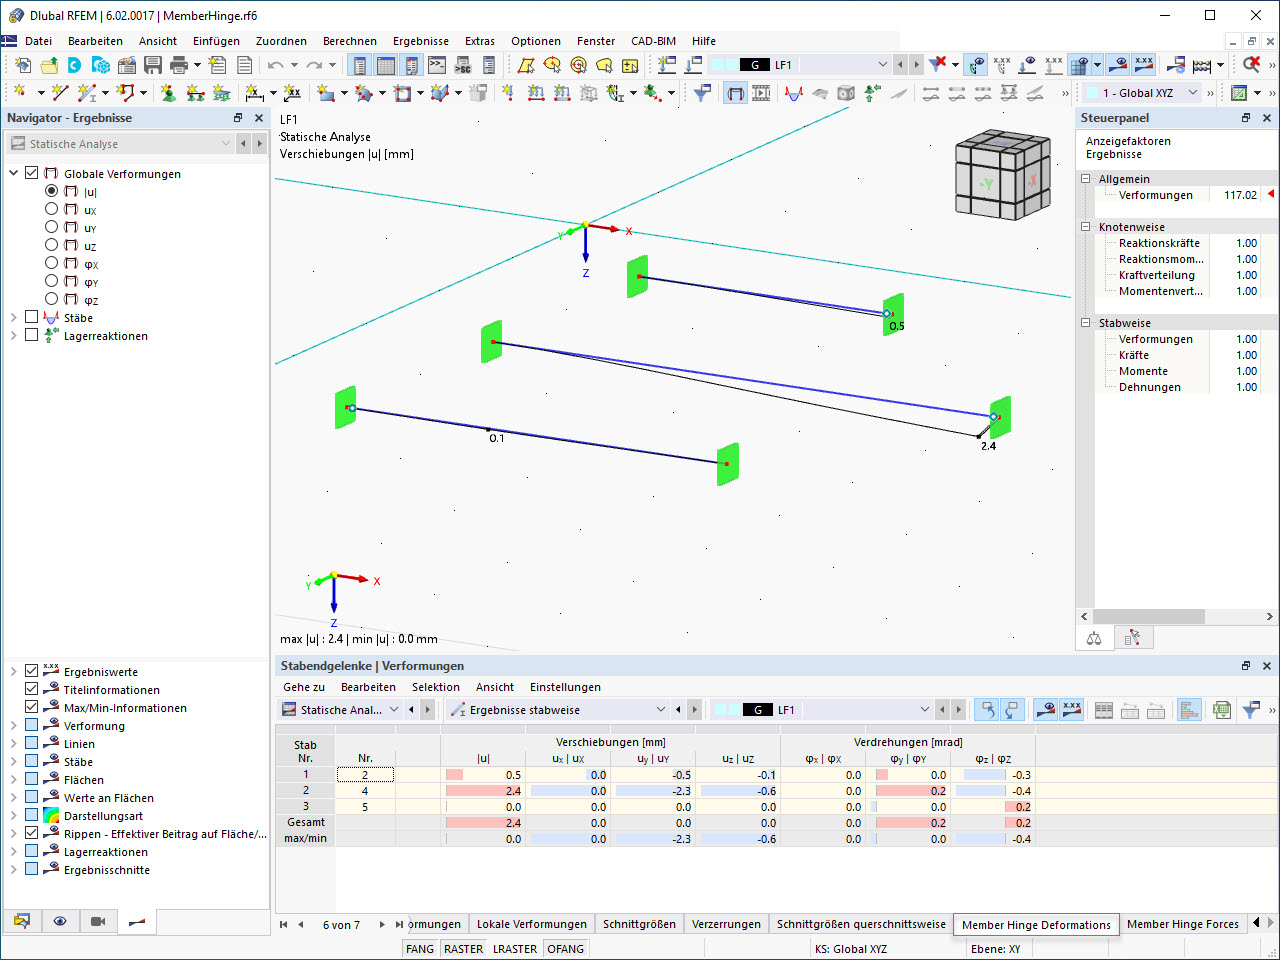
Task: Switch to navigator camera (views) tab
Action: pos(98,921)
